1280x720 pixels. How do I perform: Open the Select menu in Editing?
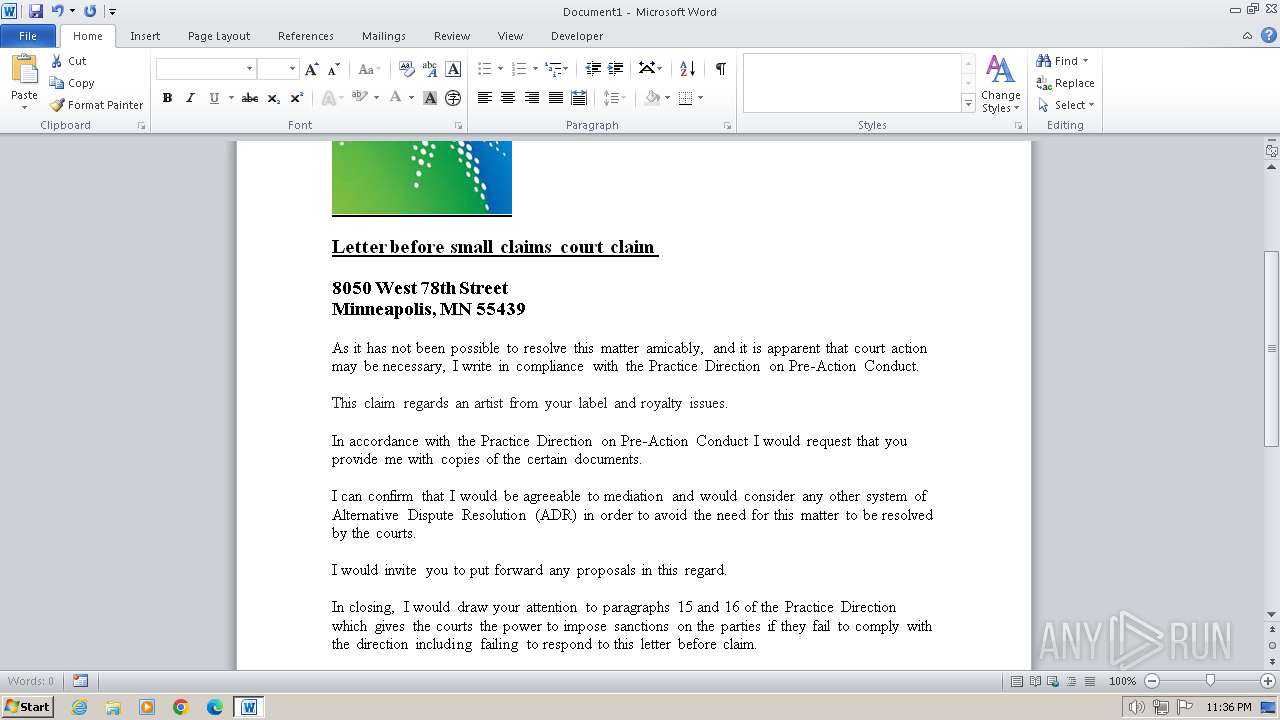click(1066, 105)
